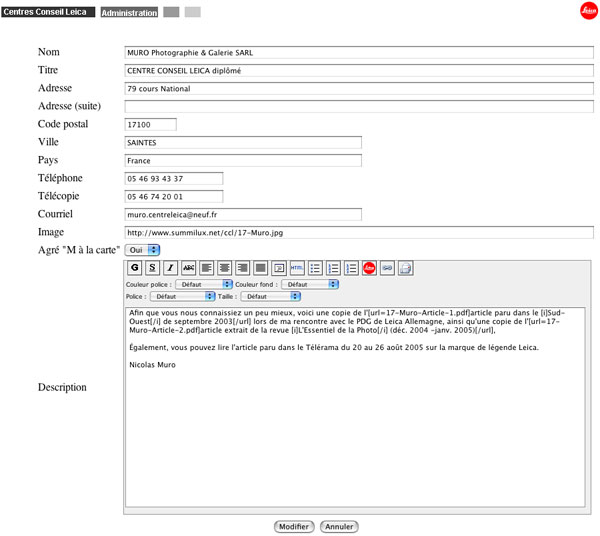Open Couleur fond dropdown
The image size is (600, 536).
pyautogui.click(x=310, y=284)
